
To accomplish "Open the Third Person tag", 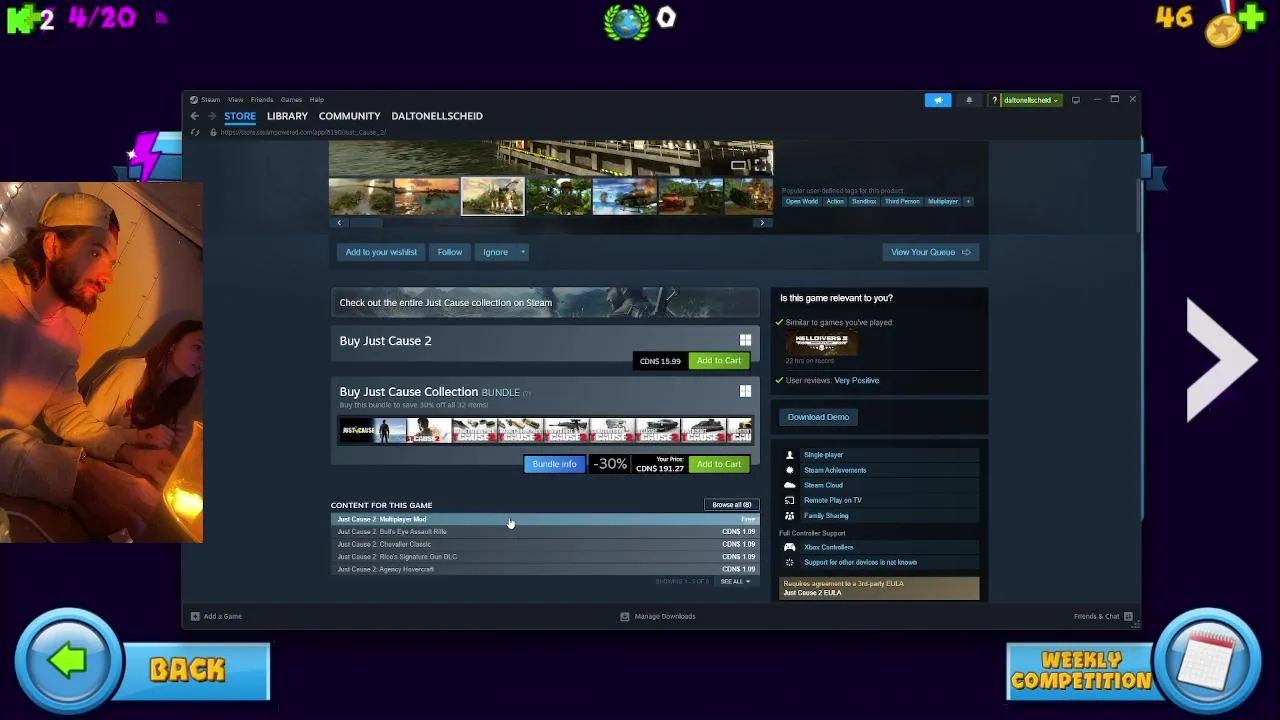I will pyautogui.click(x=902, y=201).
